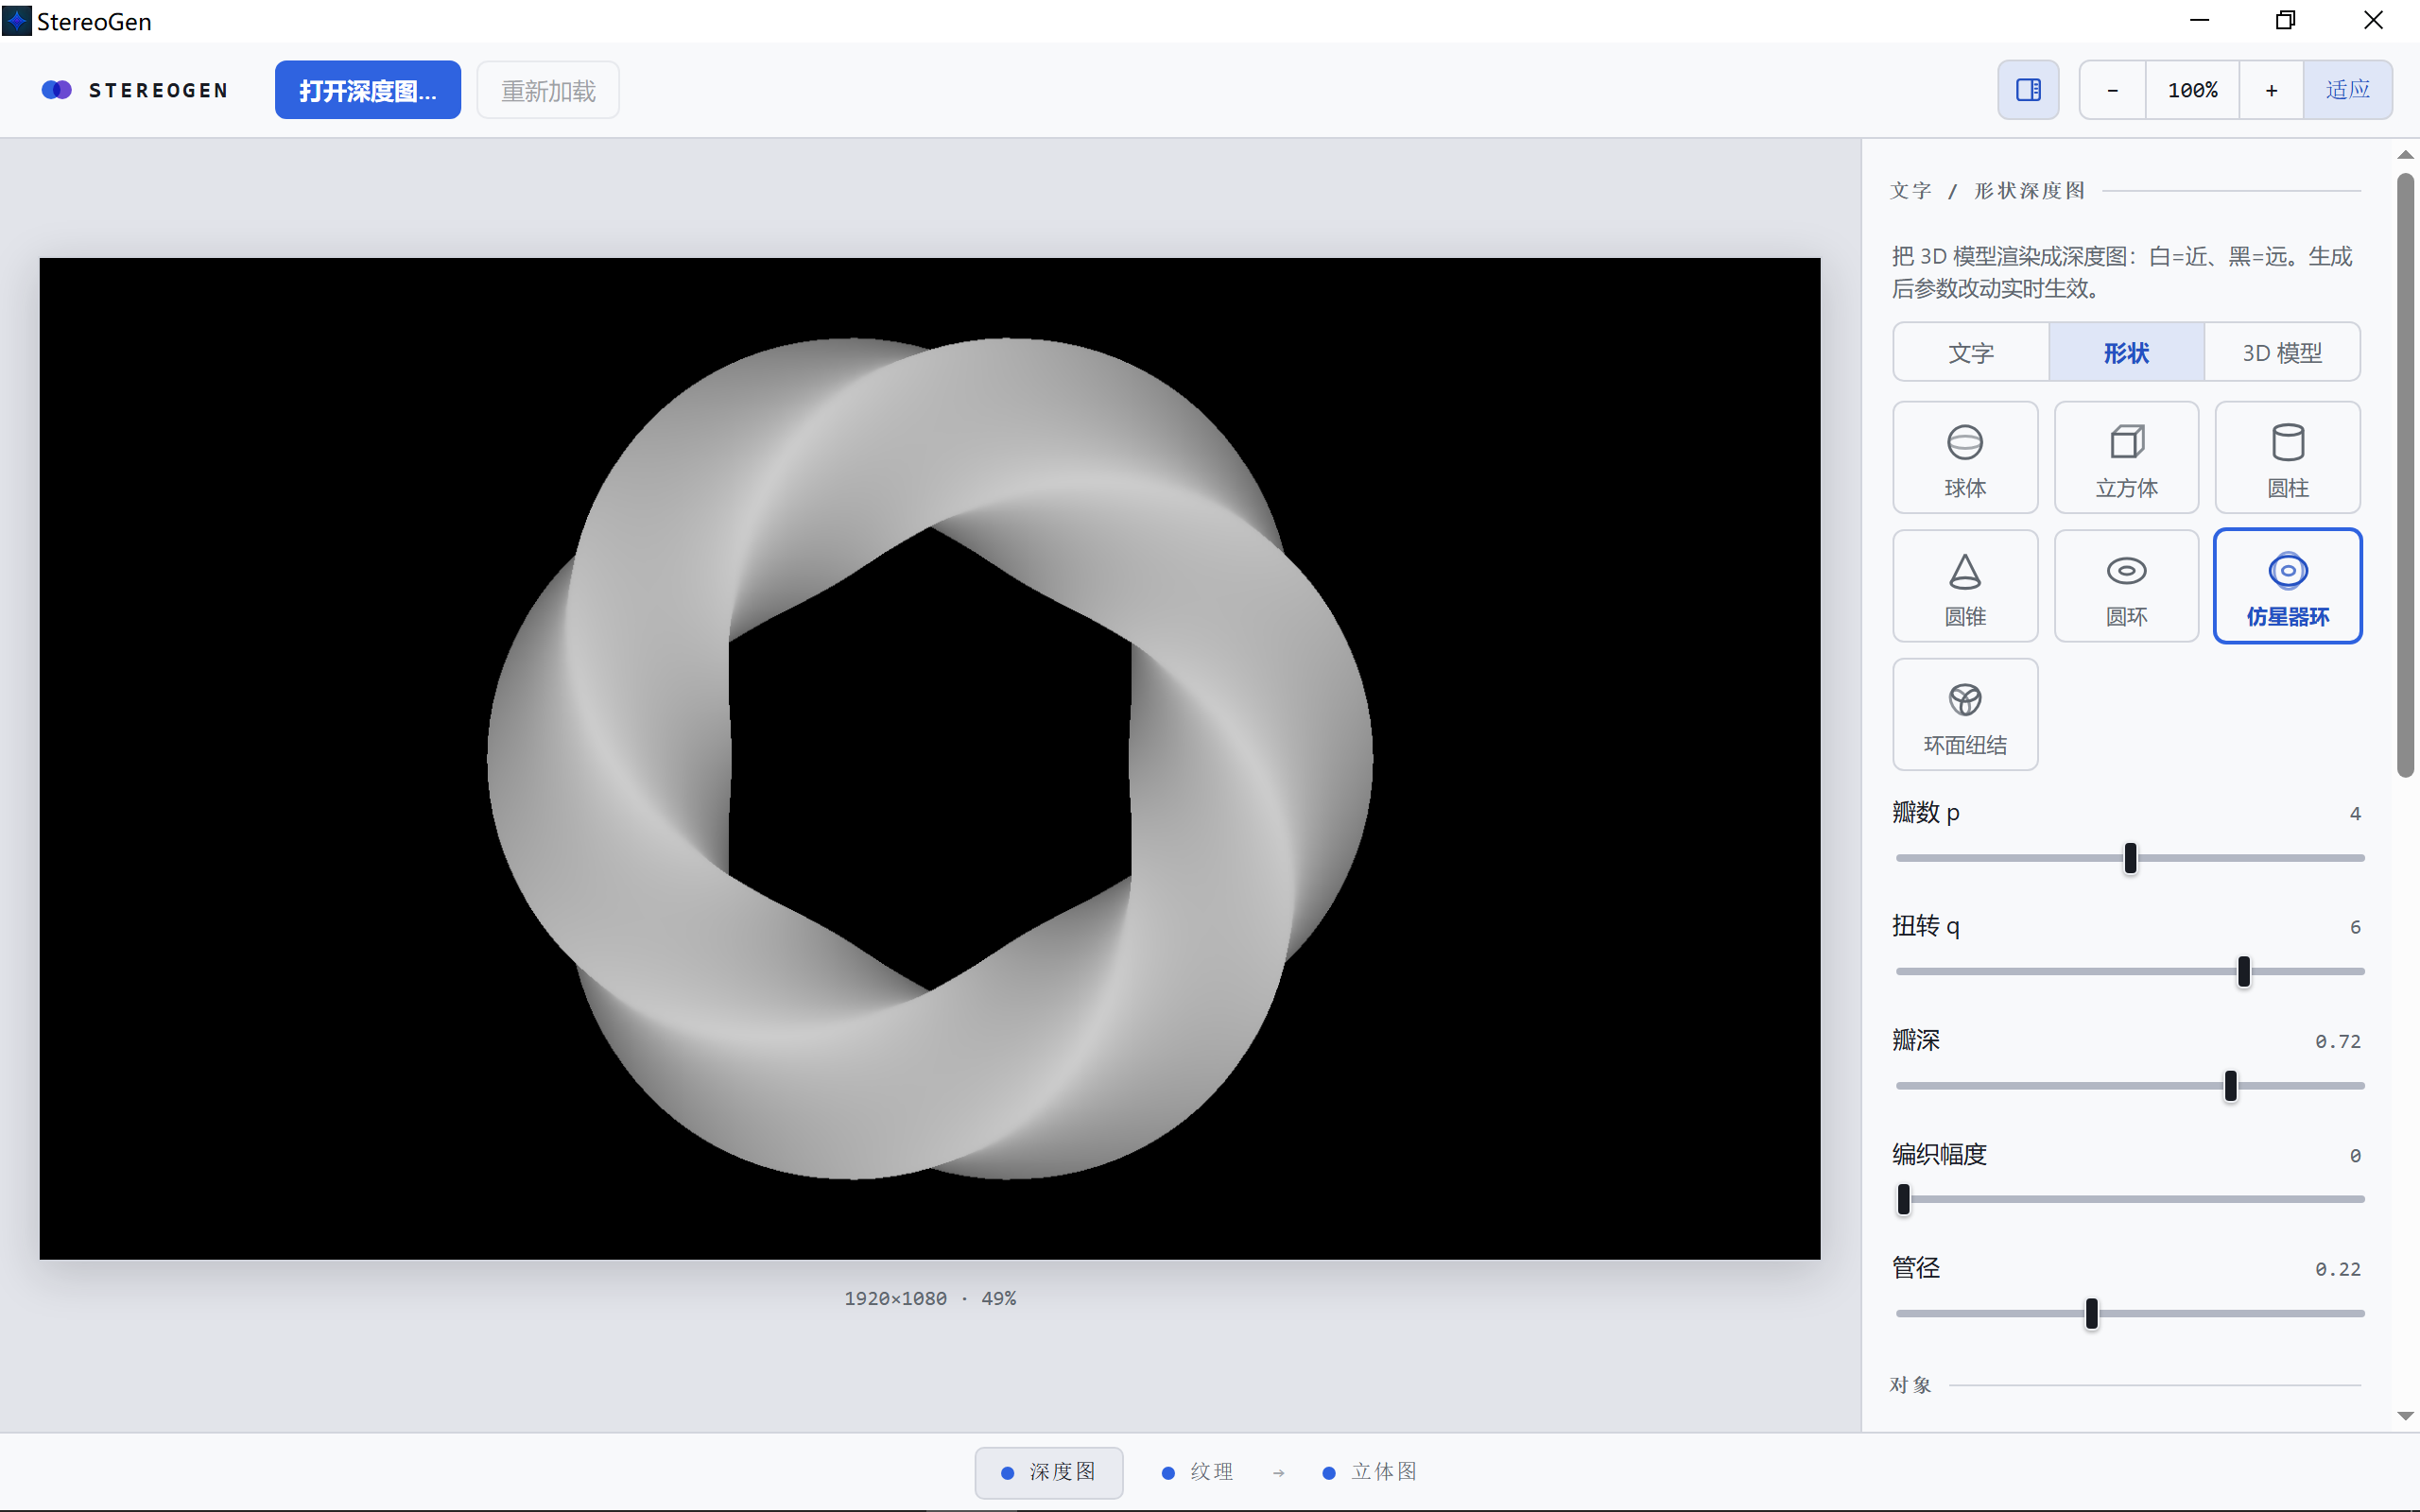Click the panel scrollbar up arrow
Image resolution: width=2420 pixels, height=1512 pixels.
[2405, 155]
